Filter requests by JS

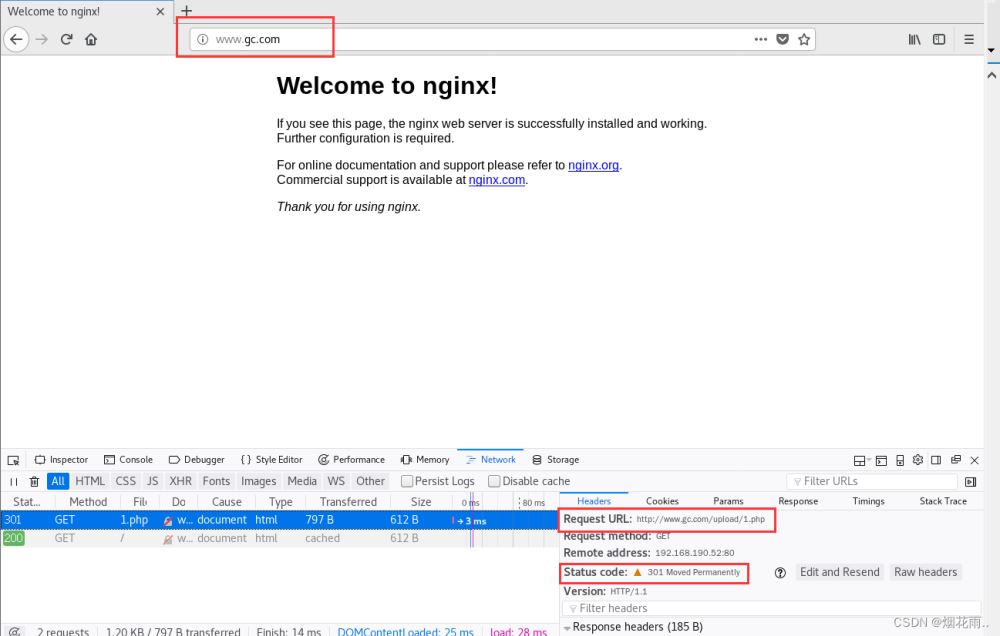click(x=152, y=481)
